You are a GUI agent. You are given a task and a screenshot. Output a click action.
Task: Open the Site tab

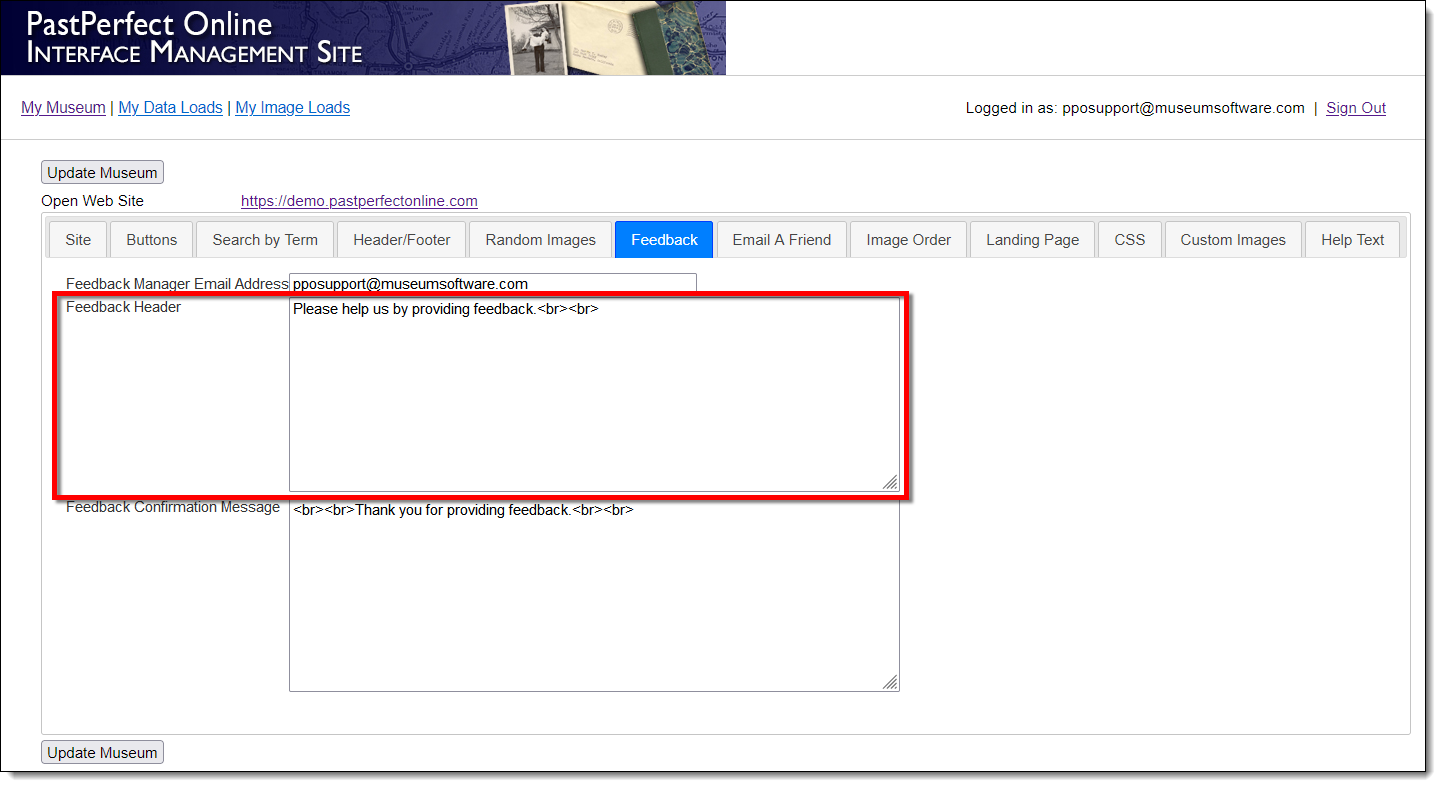click(x=78, y=240)
